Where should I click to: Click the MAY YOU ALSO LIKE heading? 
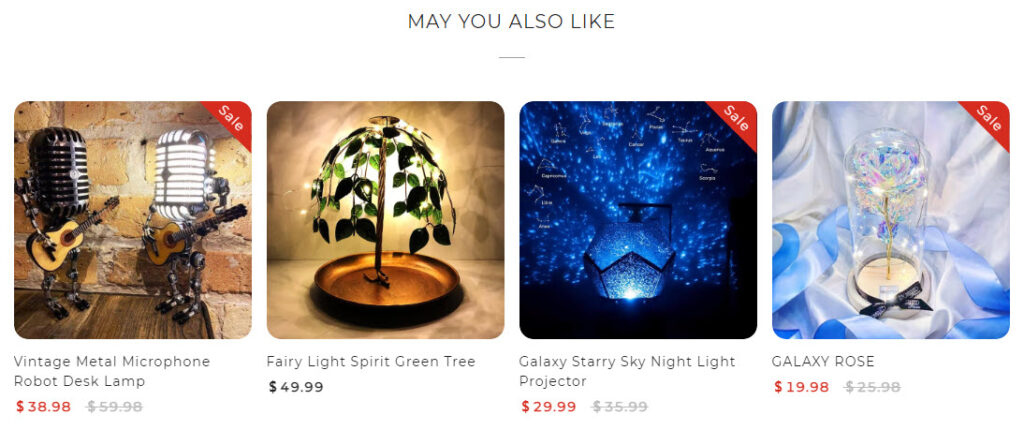click(511, 22)
